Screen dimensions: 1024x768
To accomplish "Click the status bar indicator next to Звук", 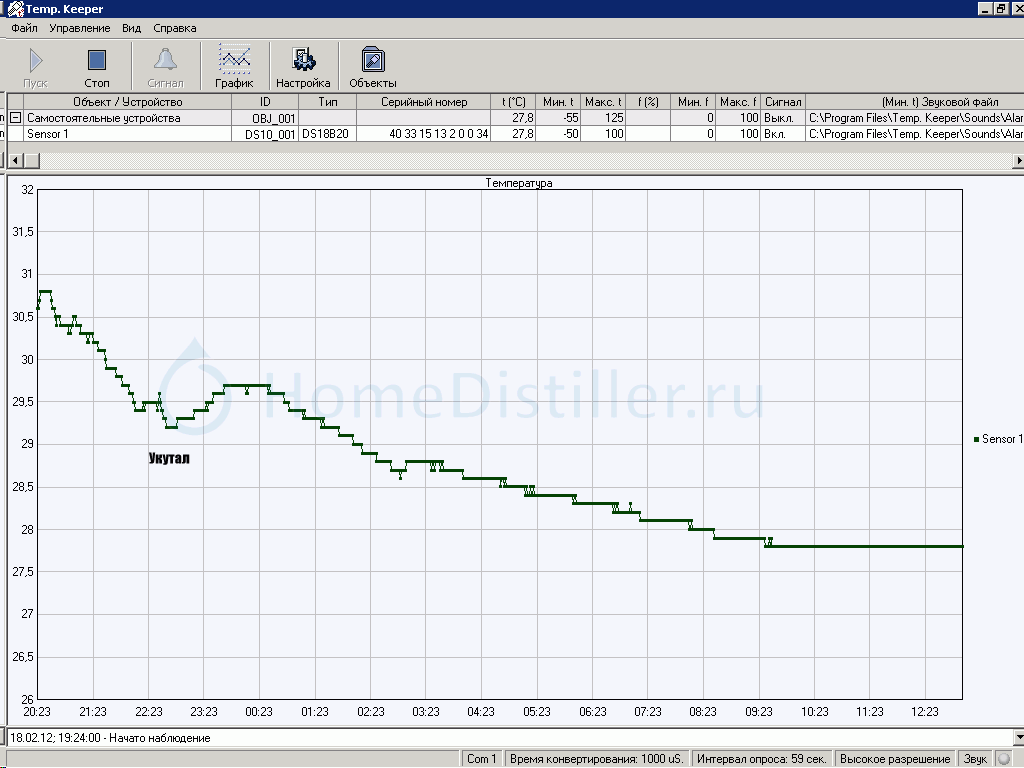I will [x=1004, y=758].
